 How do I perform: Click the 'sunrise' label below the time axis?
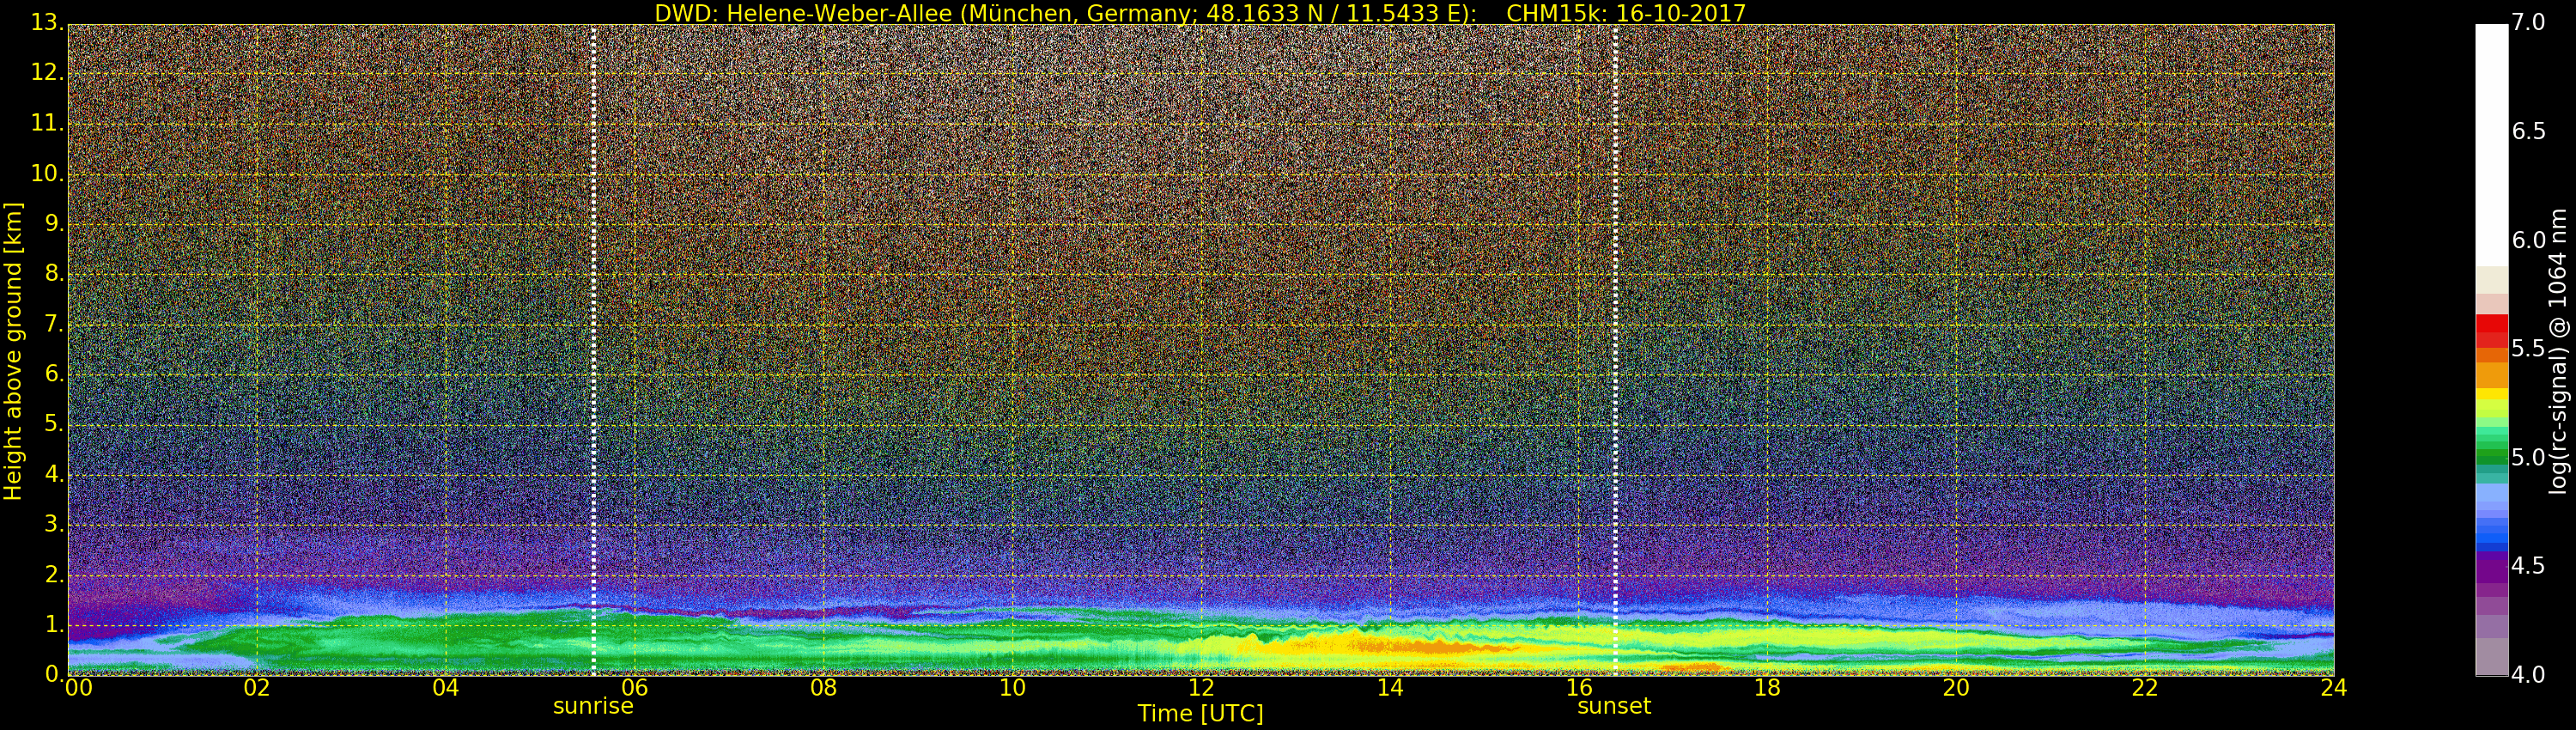(593, 706)
